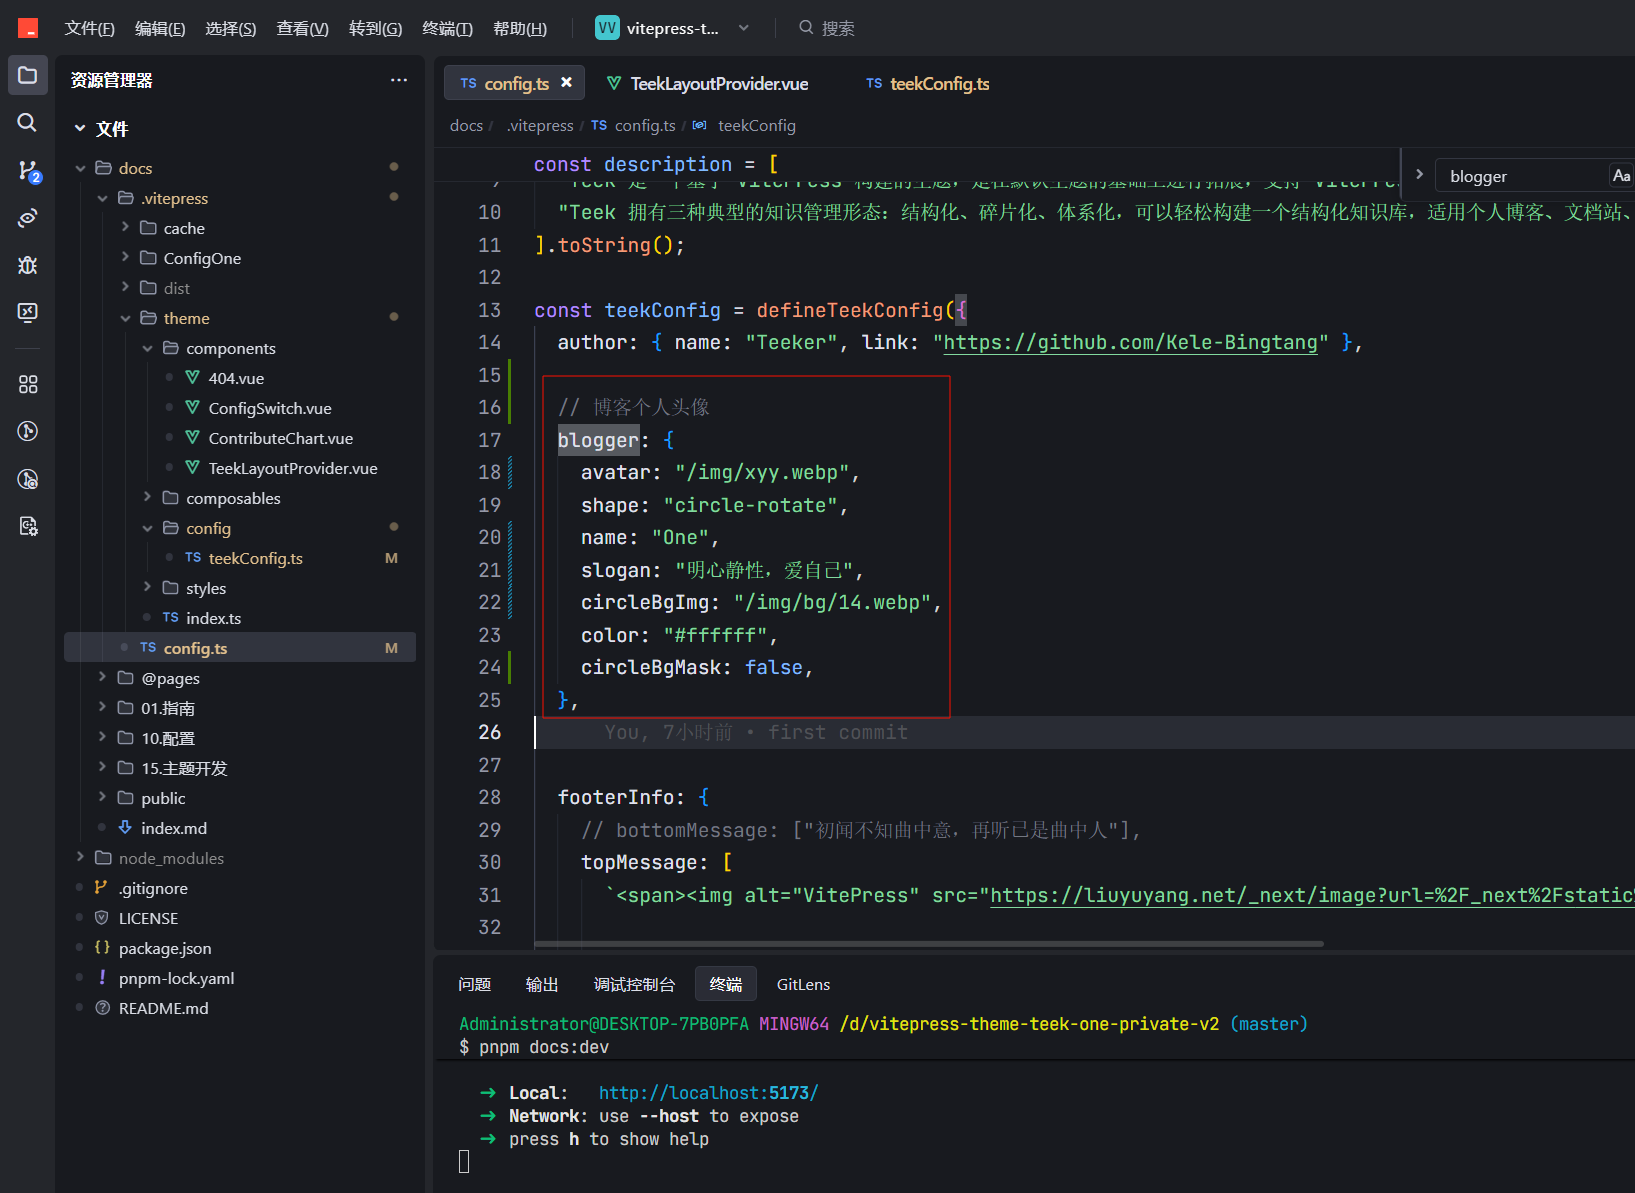Open the Extensions view with squares icon

pyautogui.click(x=28, y=384)
